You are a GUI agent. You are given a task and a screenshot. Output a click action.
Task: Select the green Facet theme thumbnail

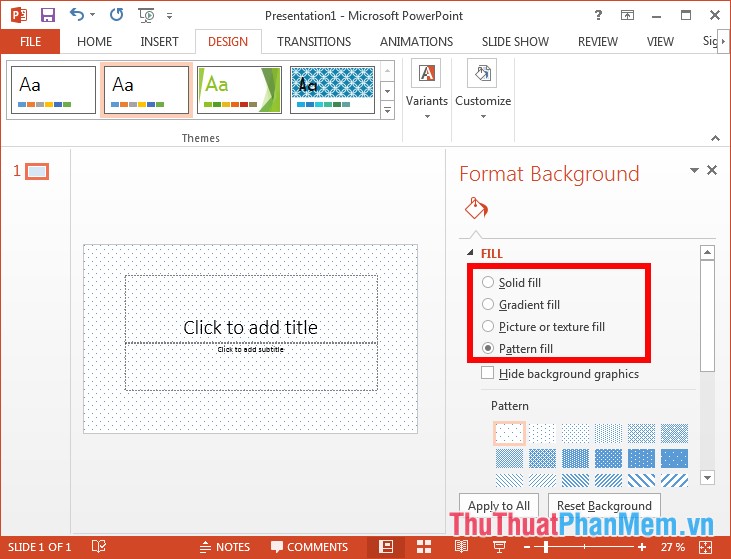point(239,90)
